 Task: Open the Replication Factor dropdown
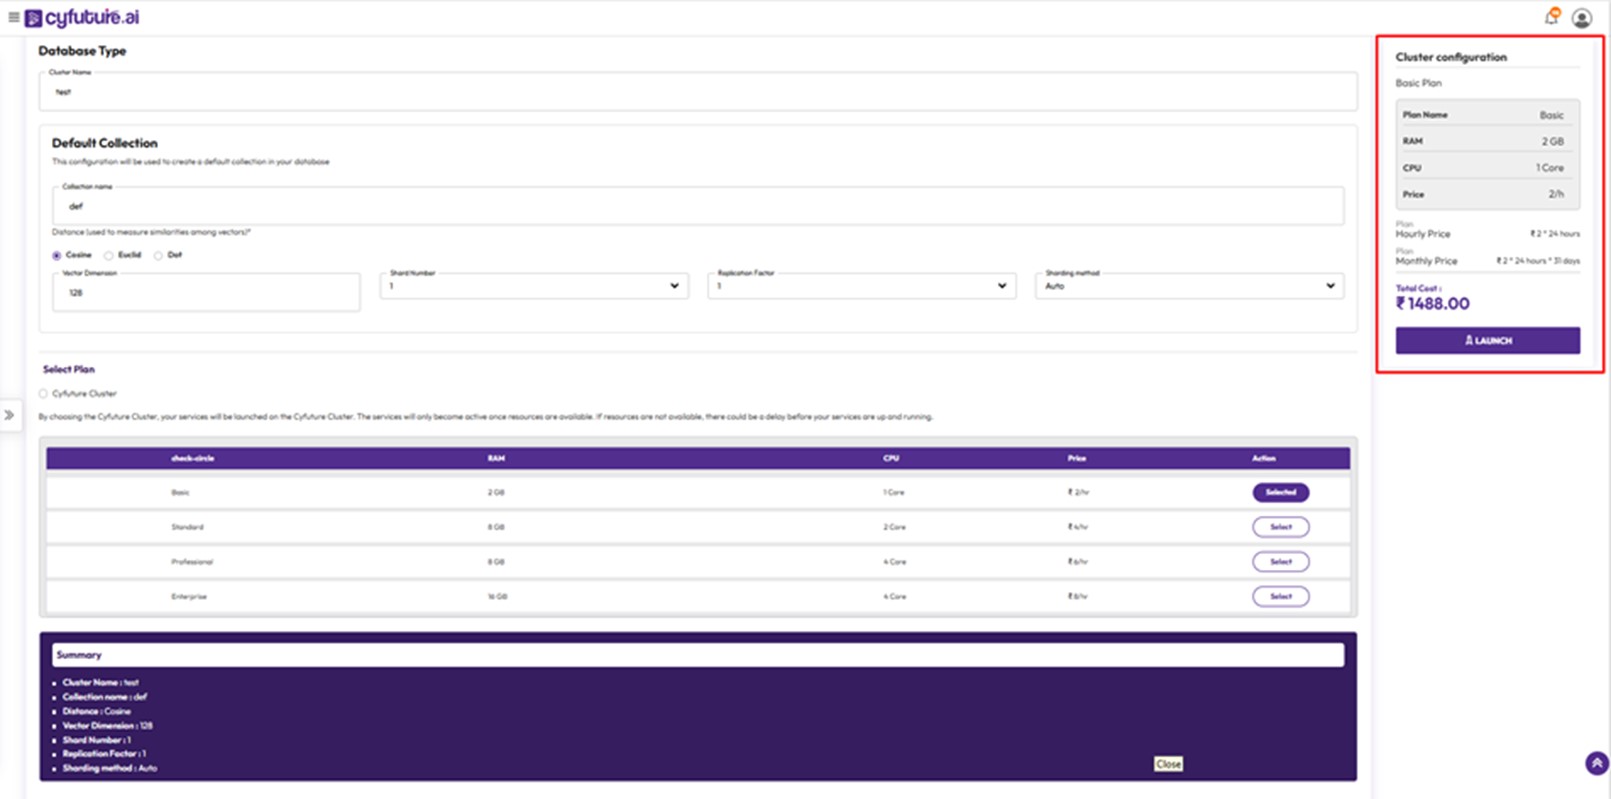point(861,286)
